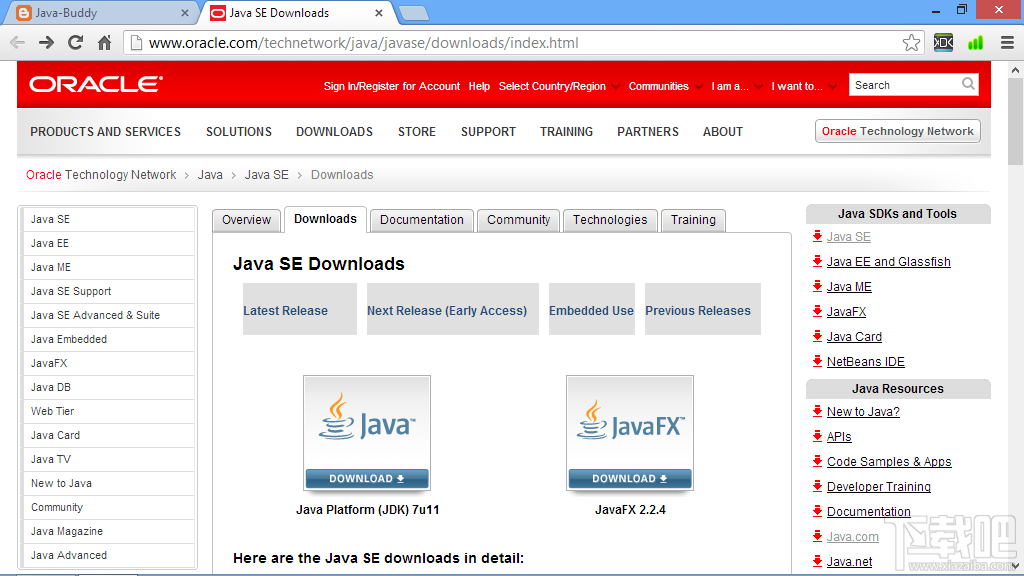Screen dimensions: 1024x576
Task: Open the SUPPORT menu
Action: click(x=488, y=131)
